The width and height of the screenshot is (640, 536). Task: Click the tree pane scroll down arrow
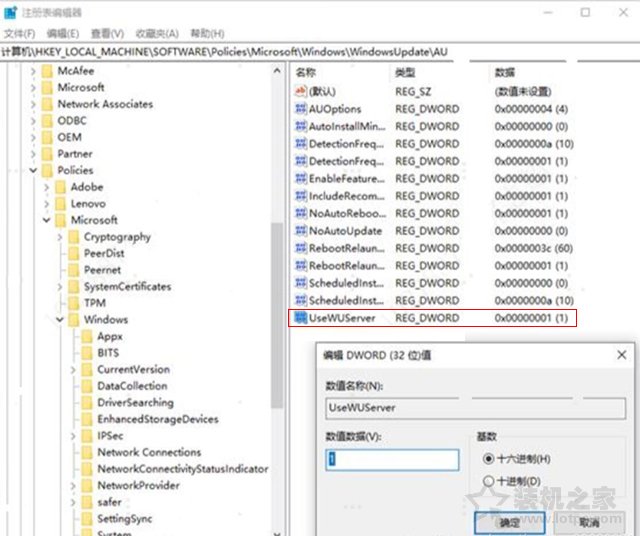coord(277,533)
